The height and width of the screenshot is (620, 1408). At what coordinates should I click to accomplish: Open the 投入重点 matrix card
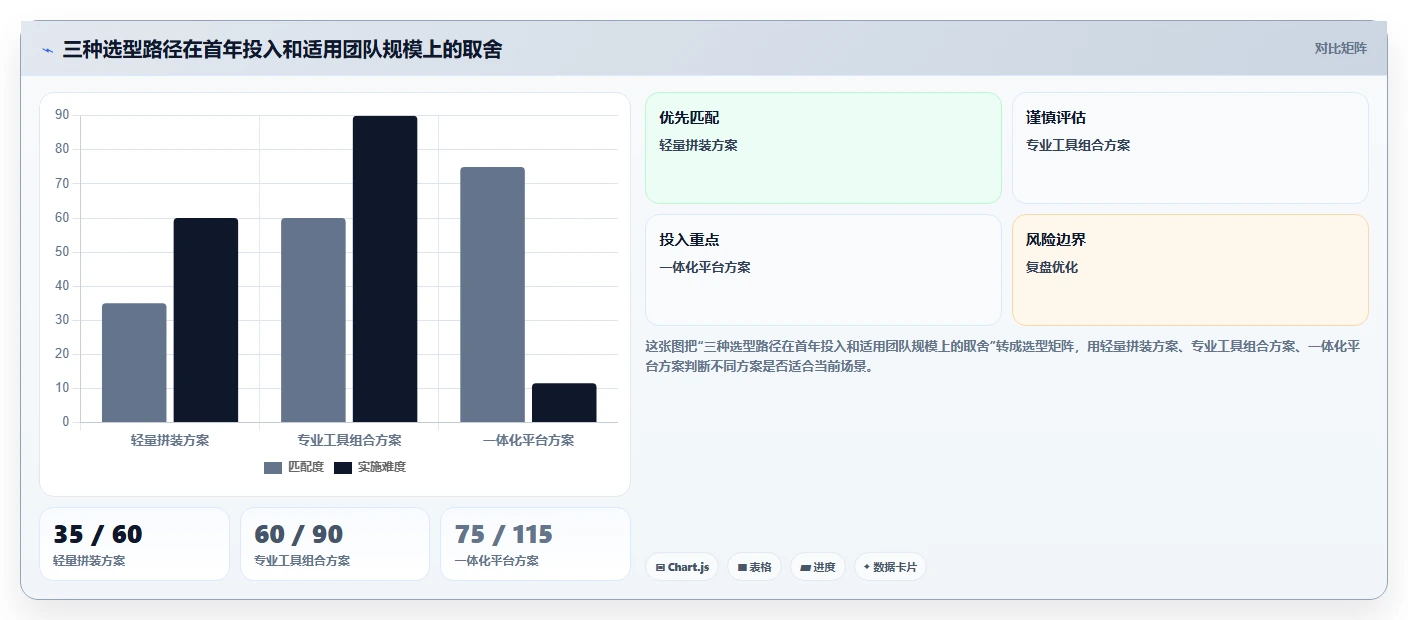pyautogui.click(x=823, y=270)
